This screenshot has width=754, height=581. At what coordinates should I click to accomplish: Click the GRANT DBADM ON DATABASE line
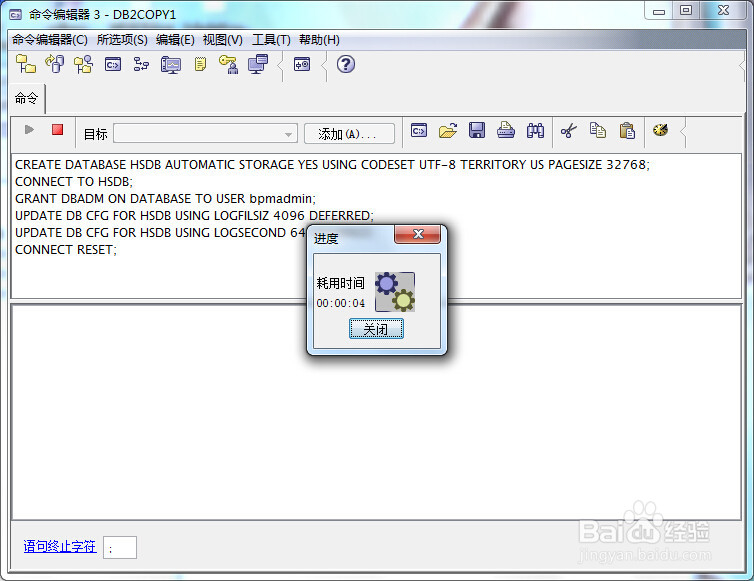(x=165, y=199)
